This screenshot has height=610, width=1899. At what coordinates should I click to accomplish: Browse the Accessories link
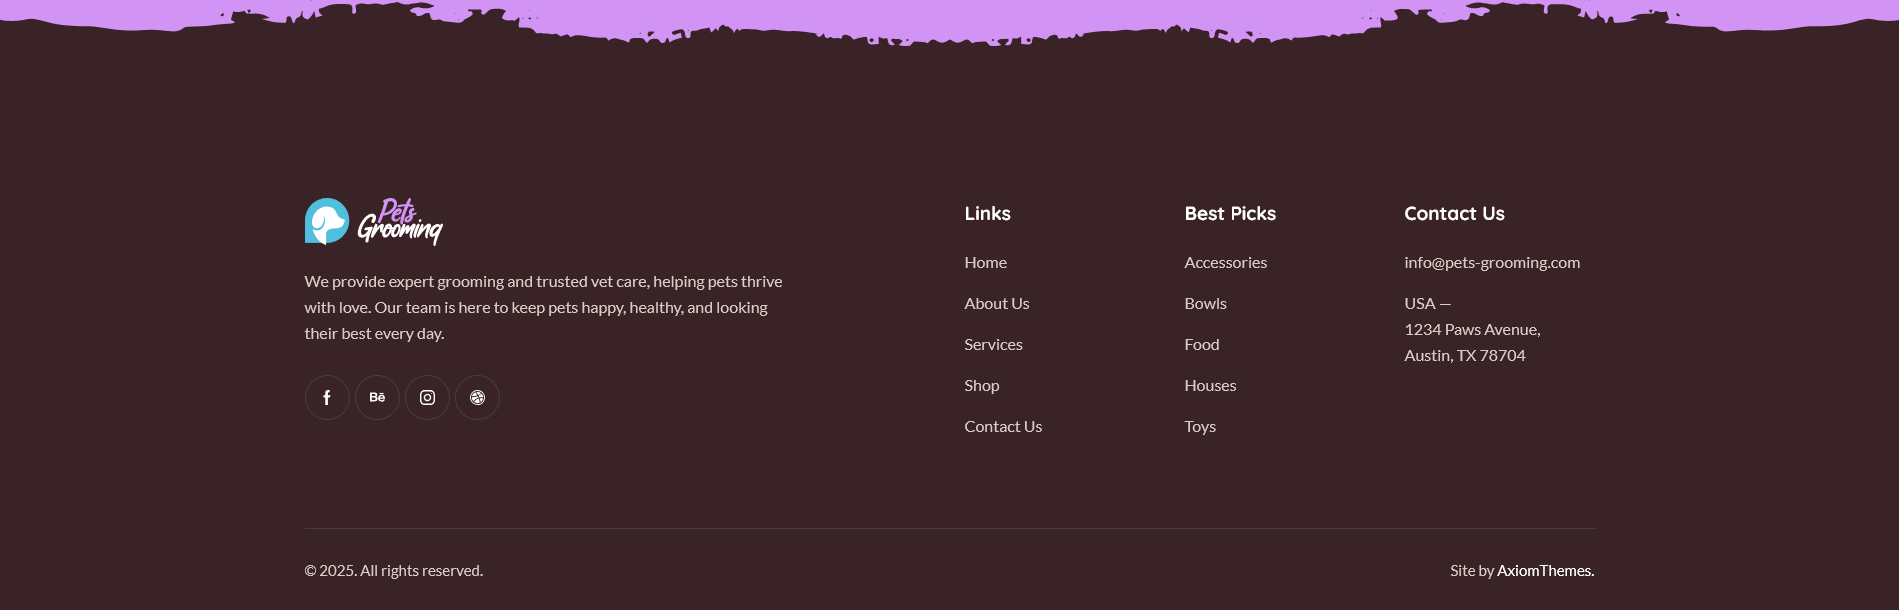point(1225,262)
